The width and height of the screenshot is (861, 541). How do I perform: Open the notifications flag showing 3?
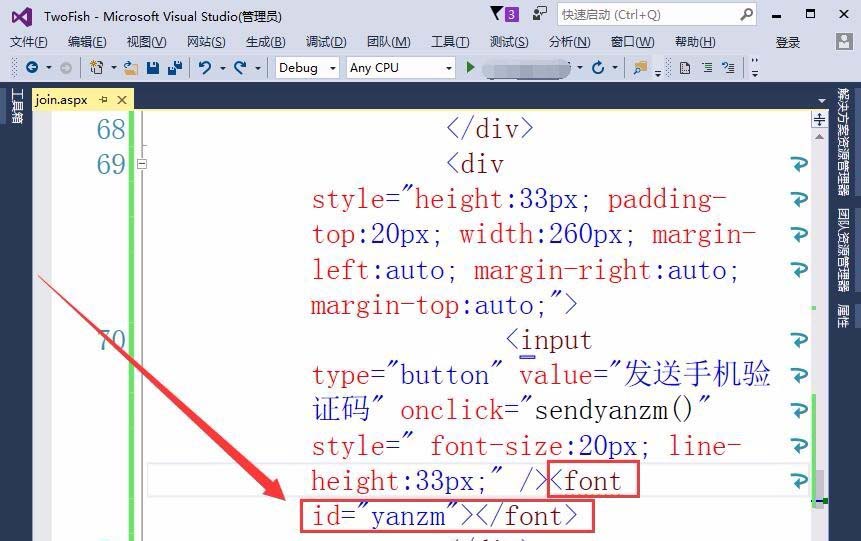click(504, 14)
